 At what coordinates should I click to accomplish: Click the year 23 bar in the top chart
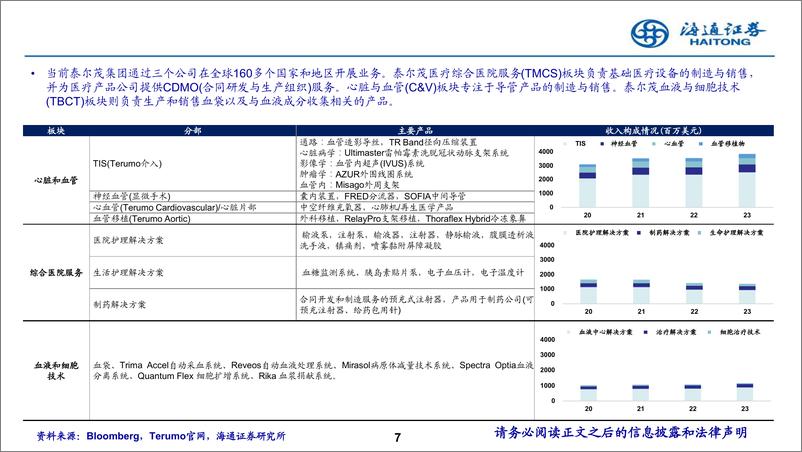pos(747,180)
